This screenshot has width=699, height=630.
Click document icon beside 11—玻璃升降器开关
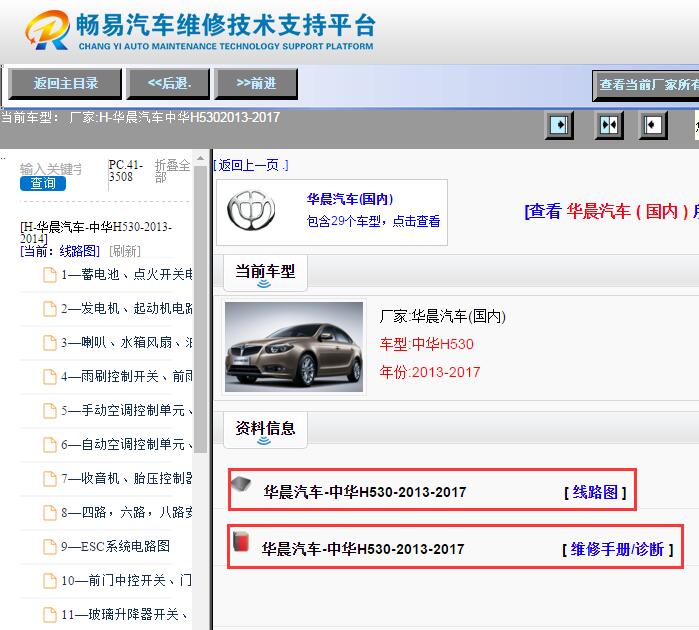pyautogui.click(x=49, y=615)
